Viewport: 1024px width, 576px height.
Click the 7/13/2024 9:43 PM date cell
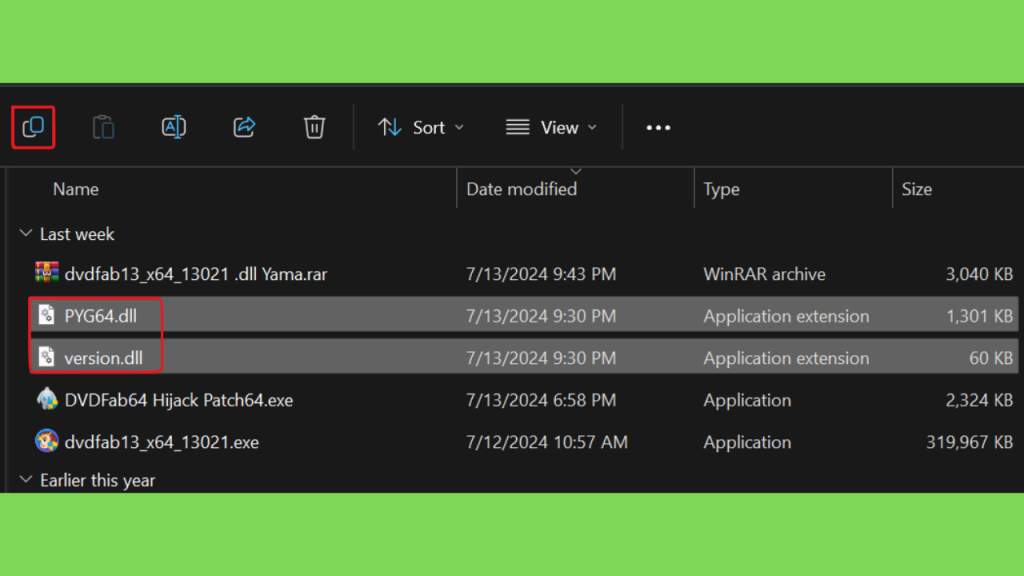click(541, 274)
